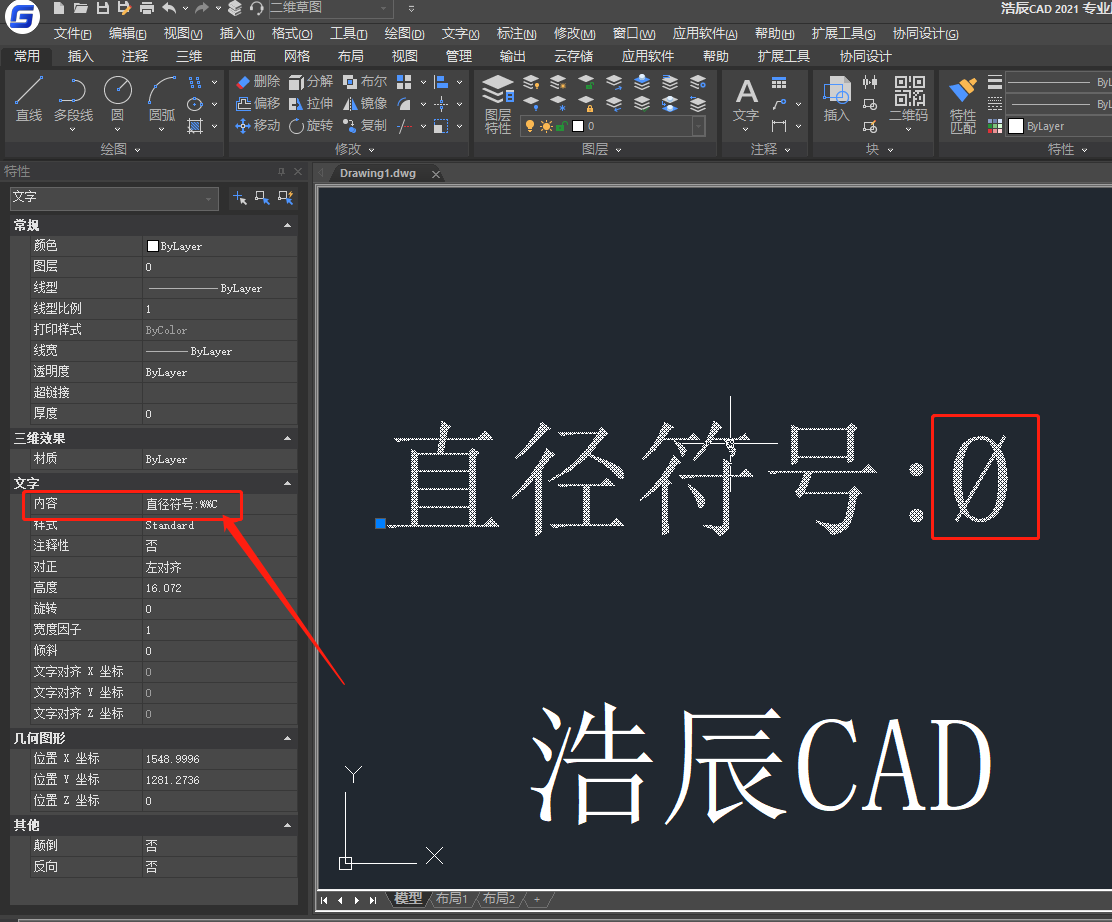Switch to the 云存储 ribbon tab
This screenshot has width=1112, height=922.
[573, 56]
